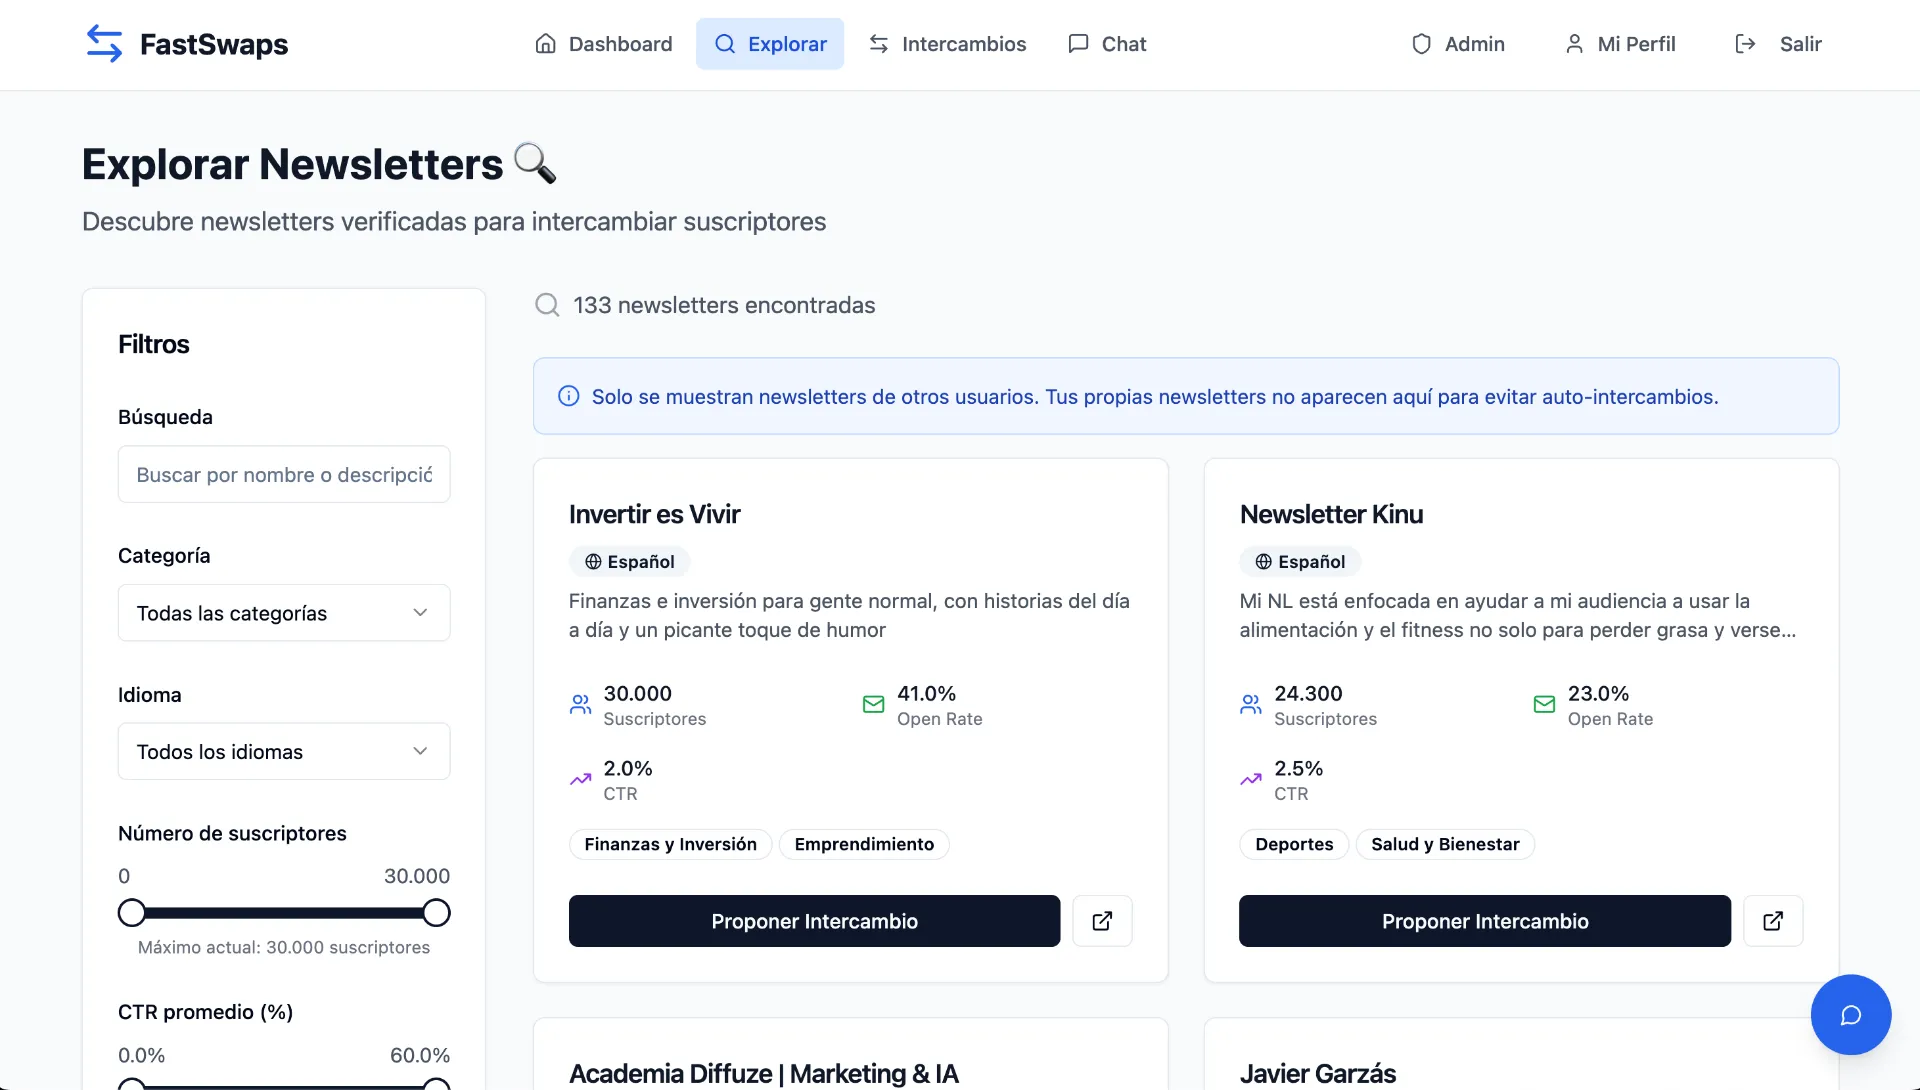Click the Invertir es Vivir card title

(654, 514)
